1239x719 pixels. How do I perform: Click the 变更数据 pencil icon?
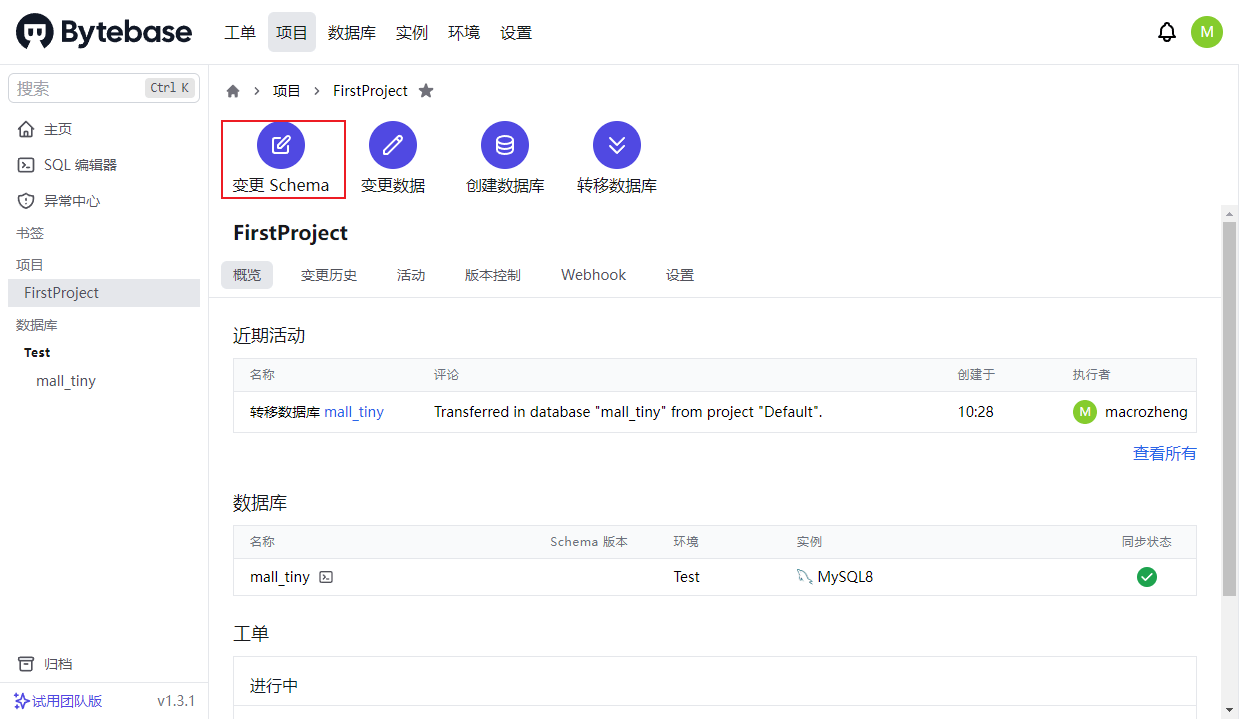pyautogui.click(x=393, y=145)
